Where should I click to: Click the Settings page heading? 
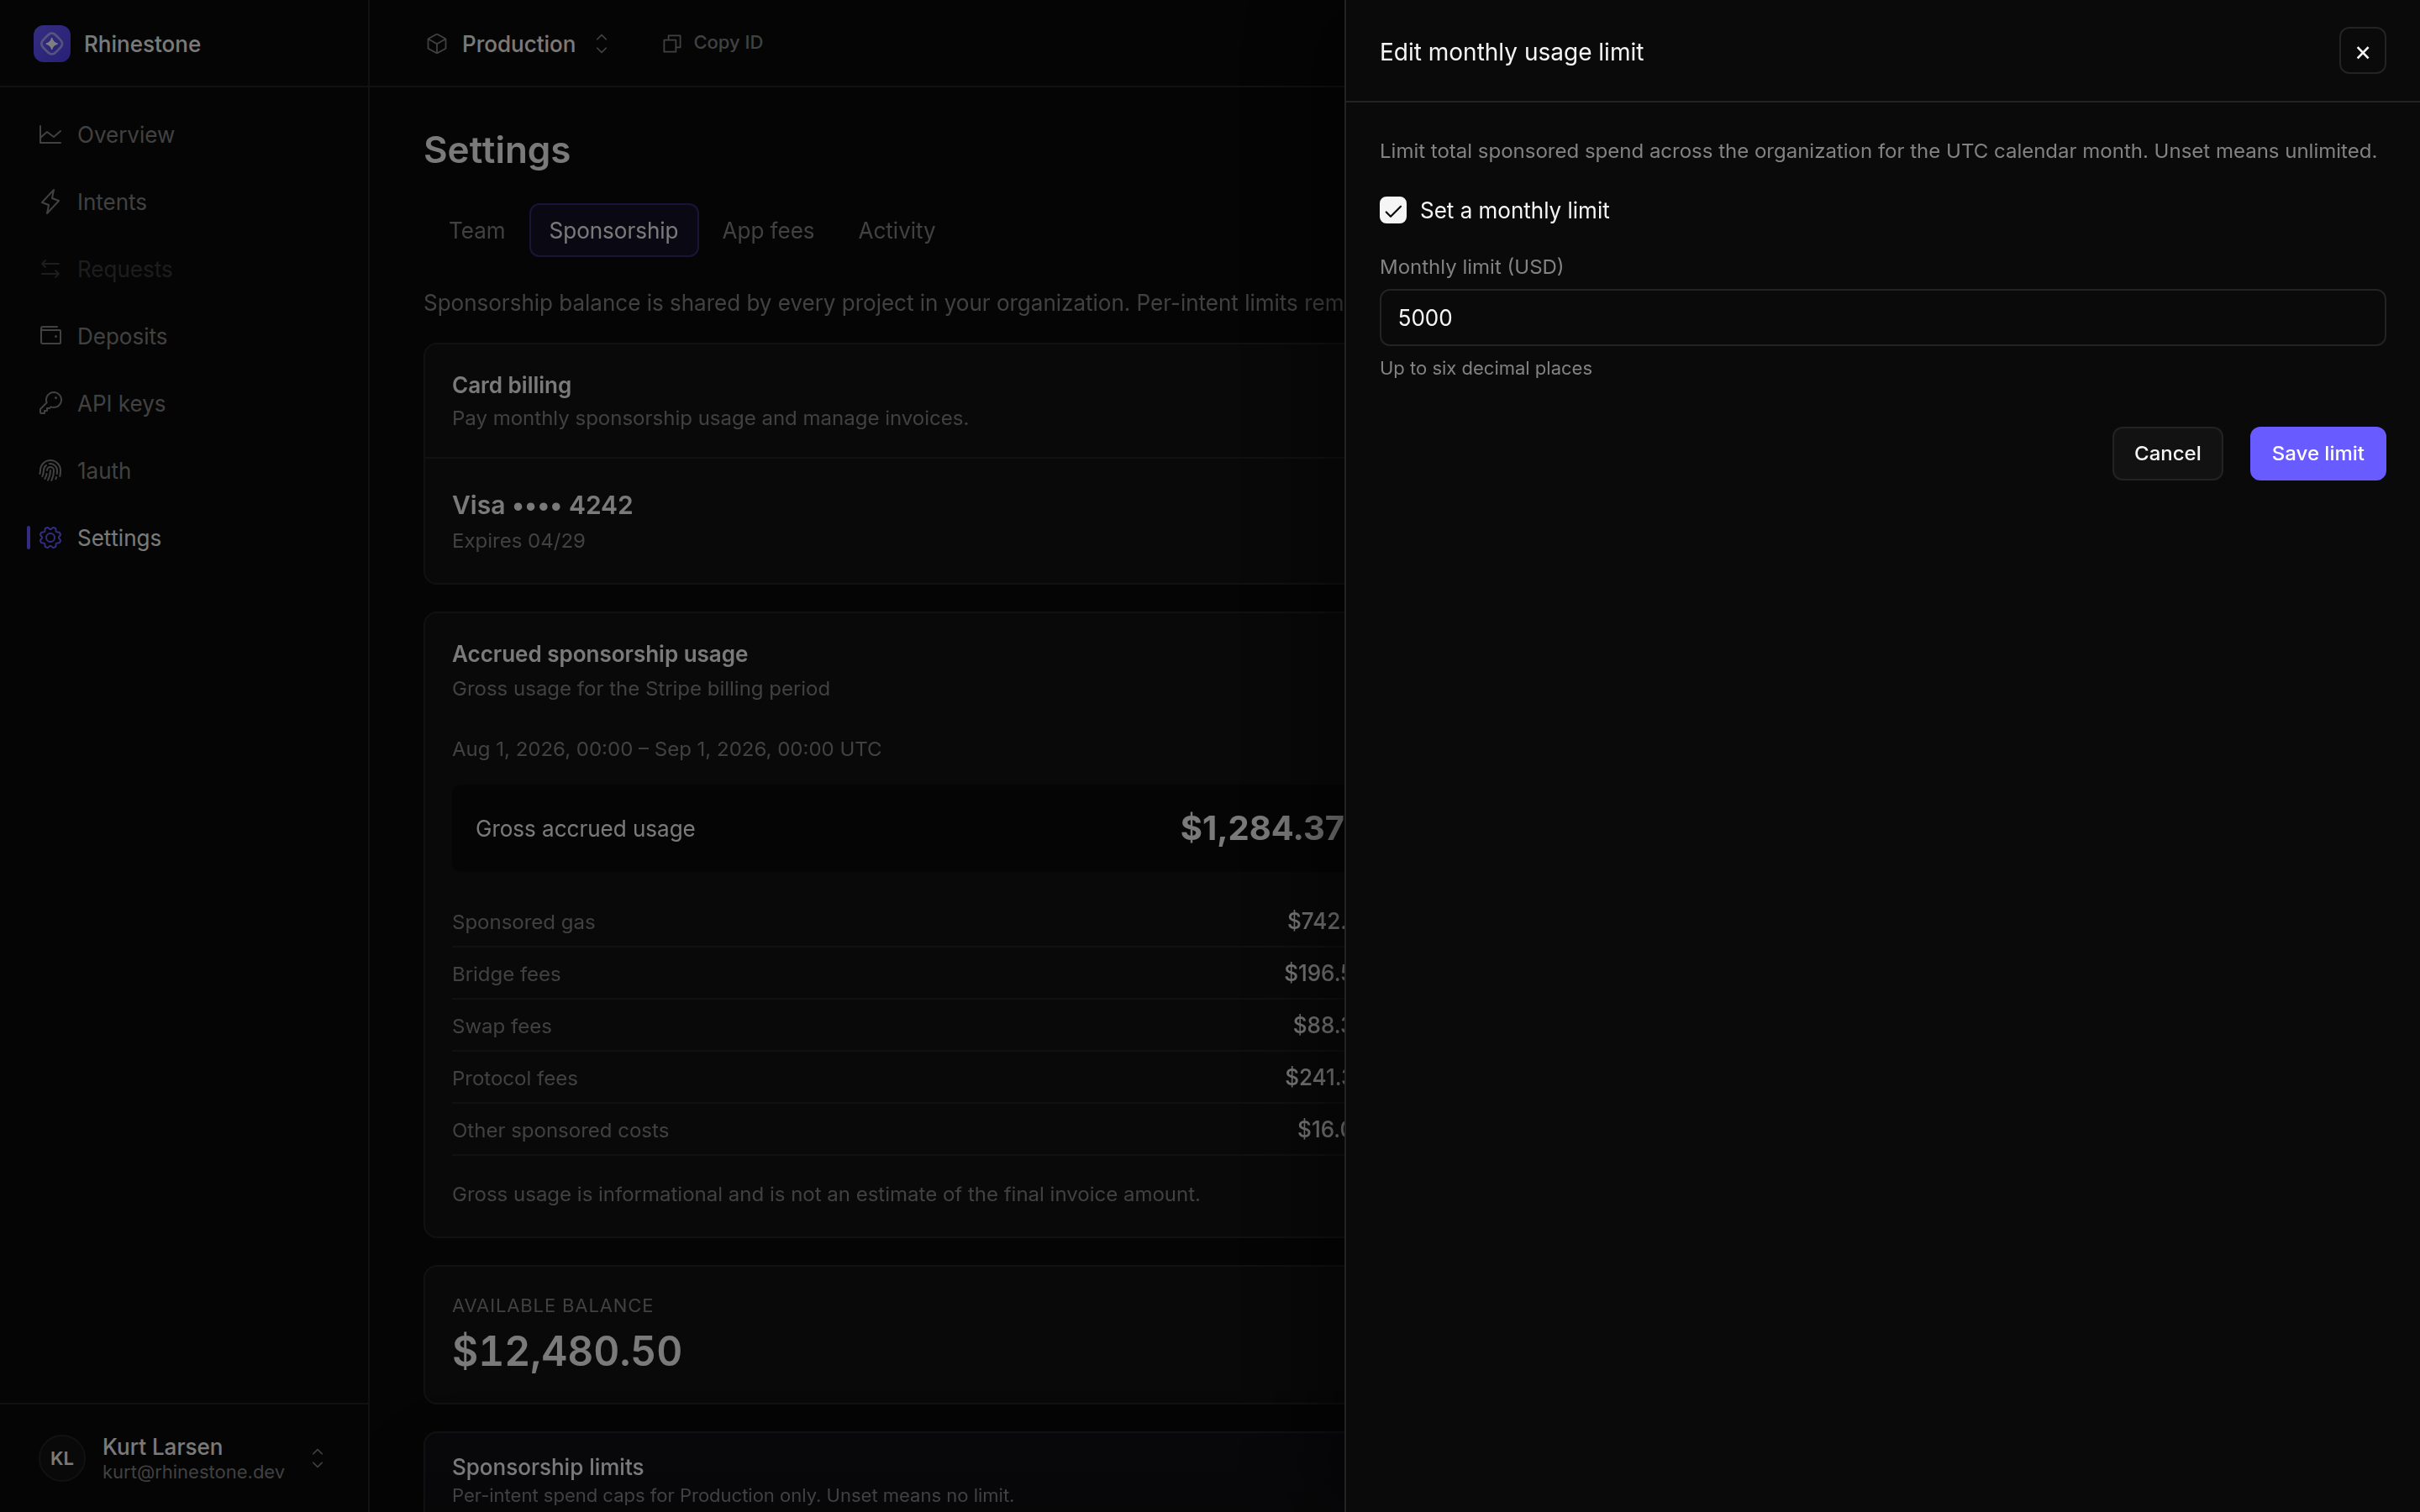click(x=497, y=150)
